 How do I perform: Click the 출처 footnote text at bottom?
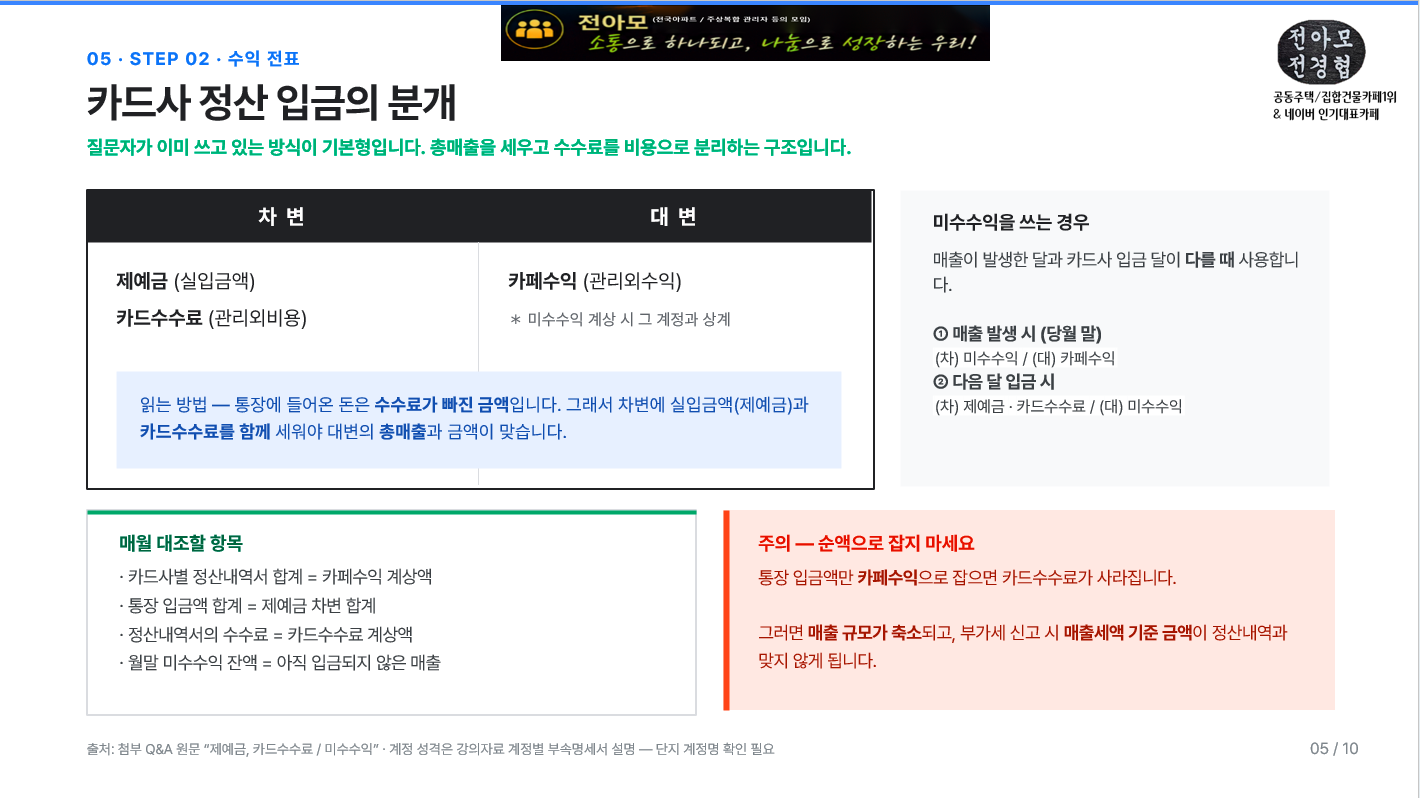430,749
